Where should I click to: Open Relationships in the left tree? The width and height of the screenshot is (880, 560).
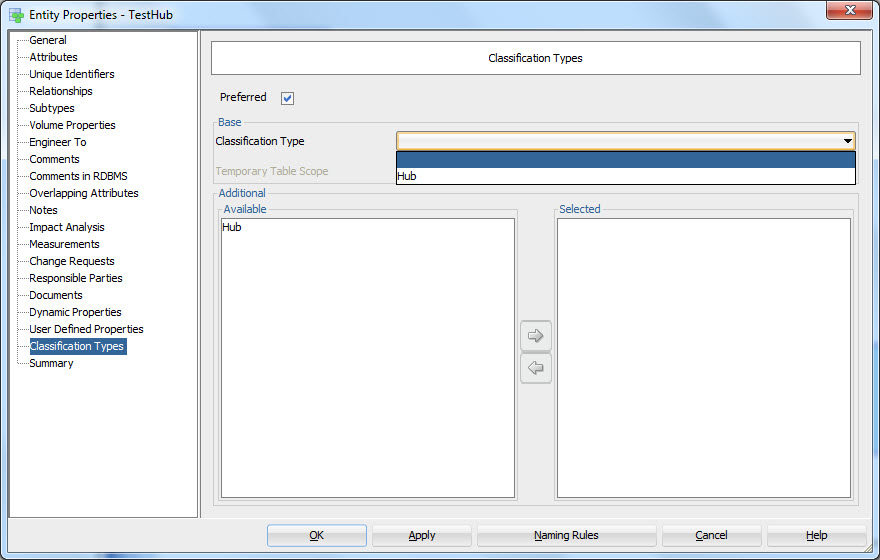pos(60,91)
